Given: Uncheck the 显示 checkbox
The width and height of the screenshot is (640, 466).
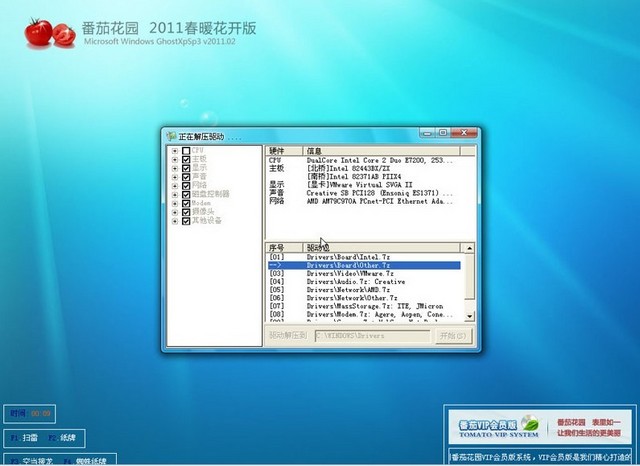Looking at the screenshot, I should 186,168.
